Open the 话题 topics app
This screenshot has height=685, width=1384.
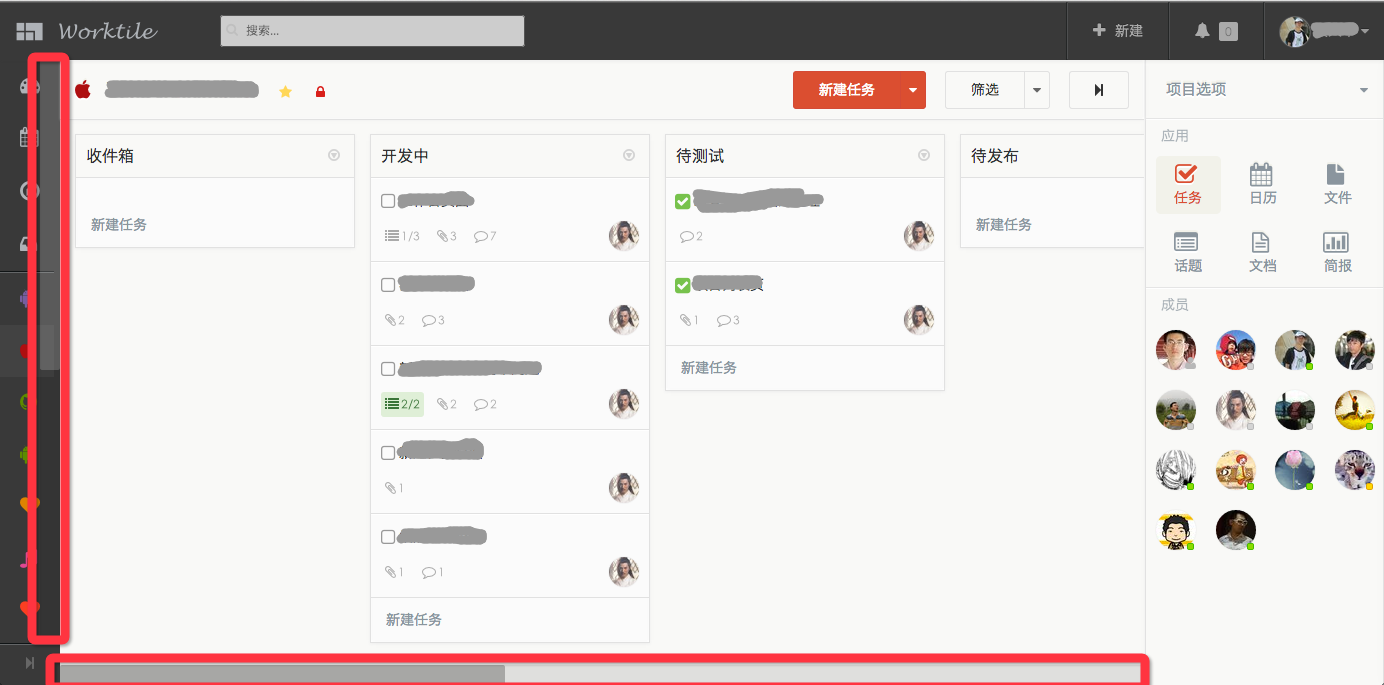[x=1188, y=253]
